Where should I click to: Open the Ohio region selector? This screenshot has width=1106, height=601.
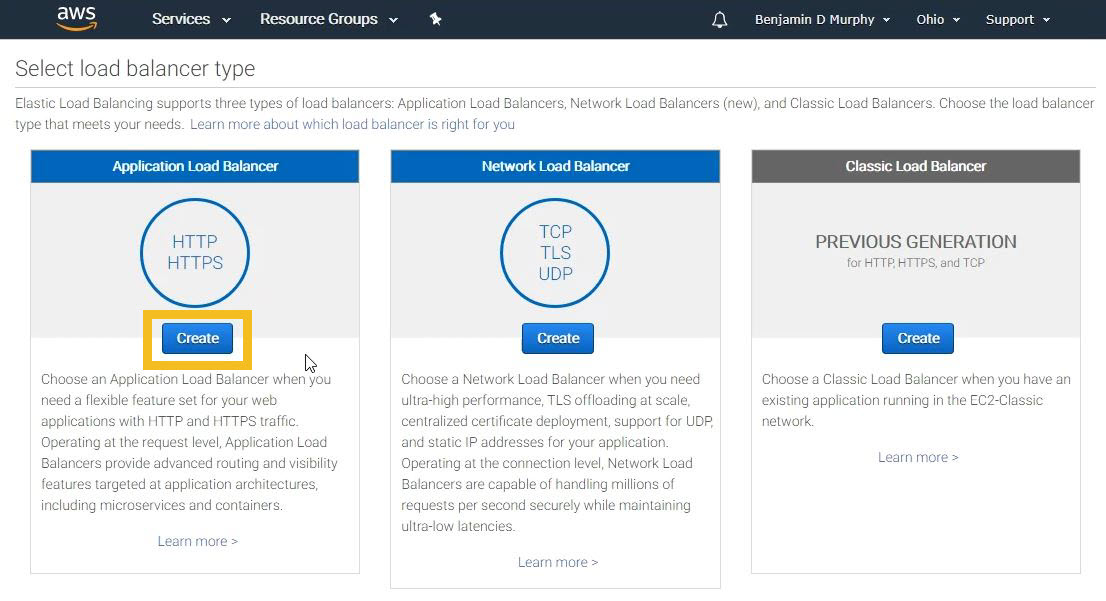938,20
